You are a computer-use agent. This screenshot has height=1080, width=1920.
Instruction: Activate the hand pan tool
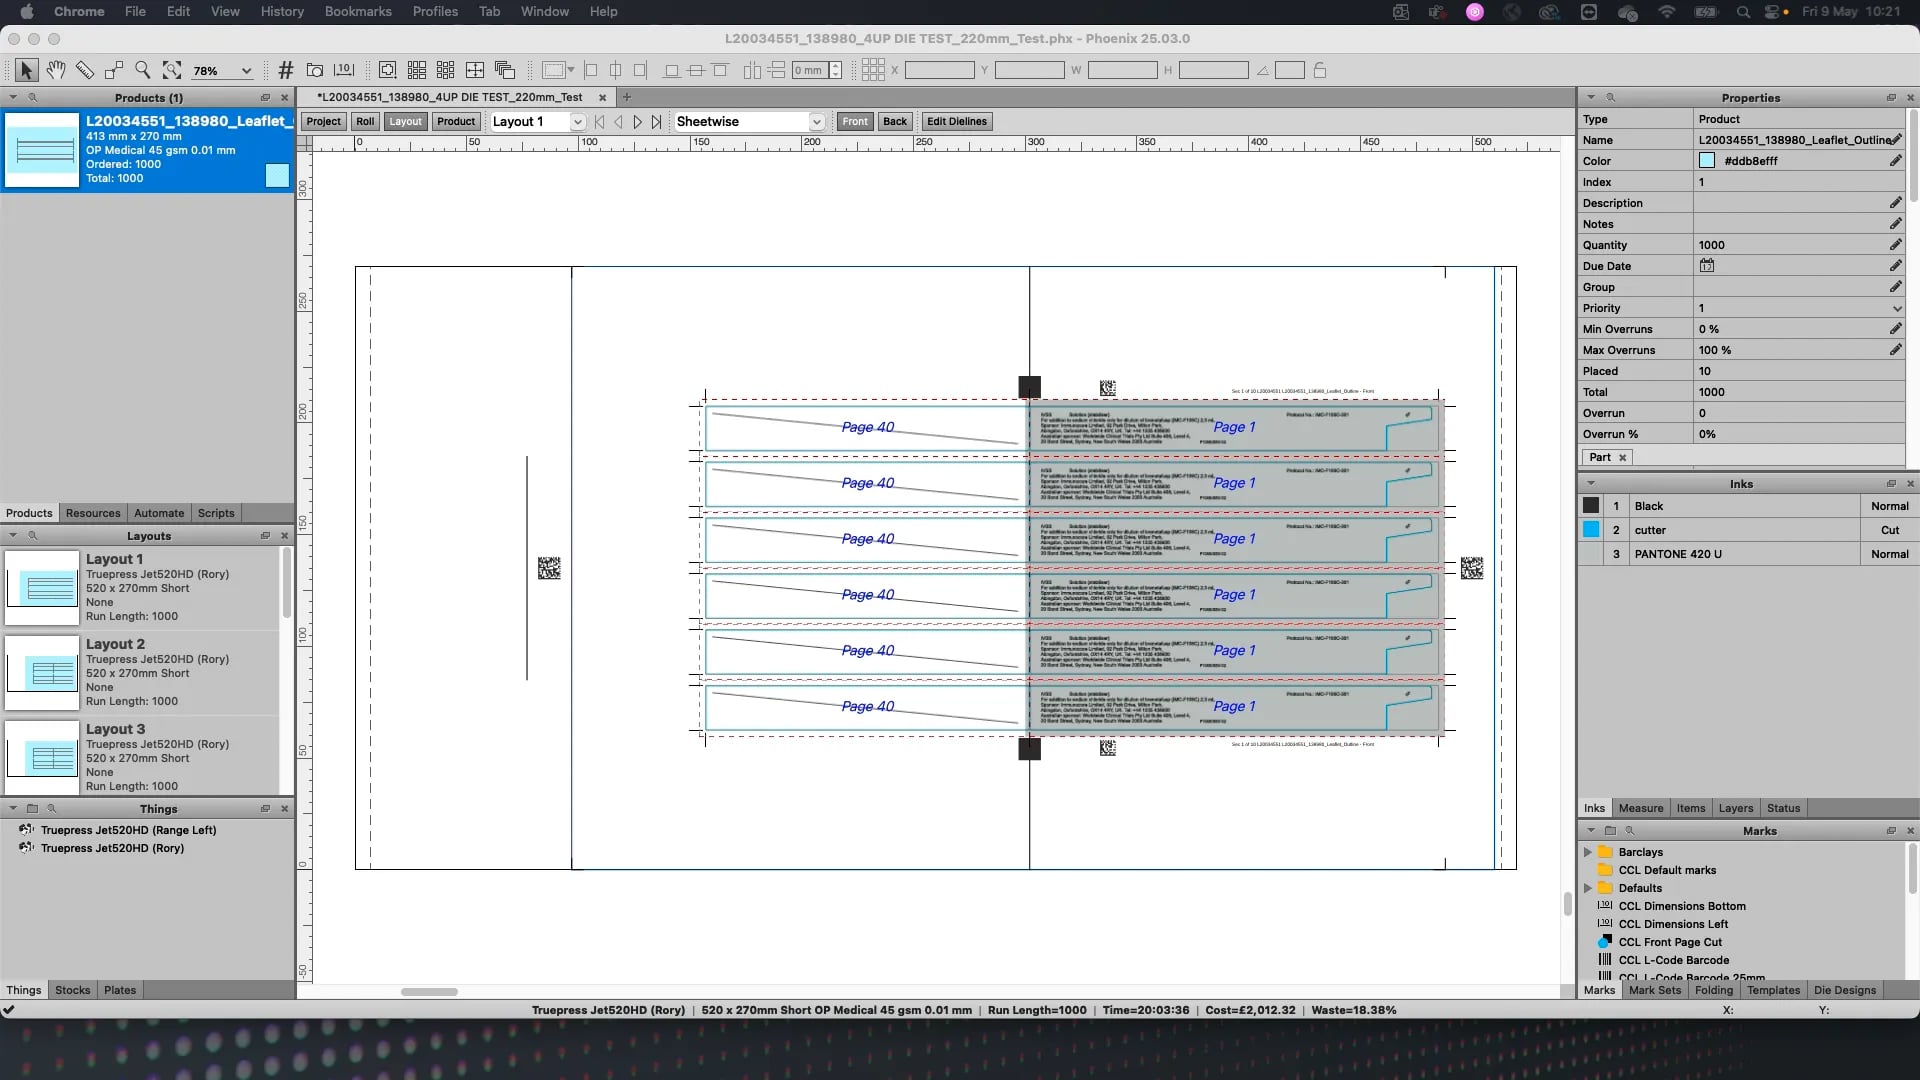[56, 70]
